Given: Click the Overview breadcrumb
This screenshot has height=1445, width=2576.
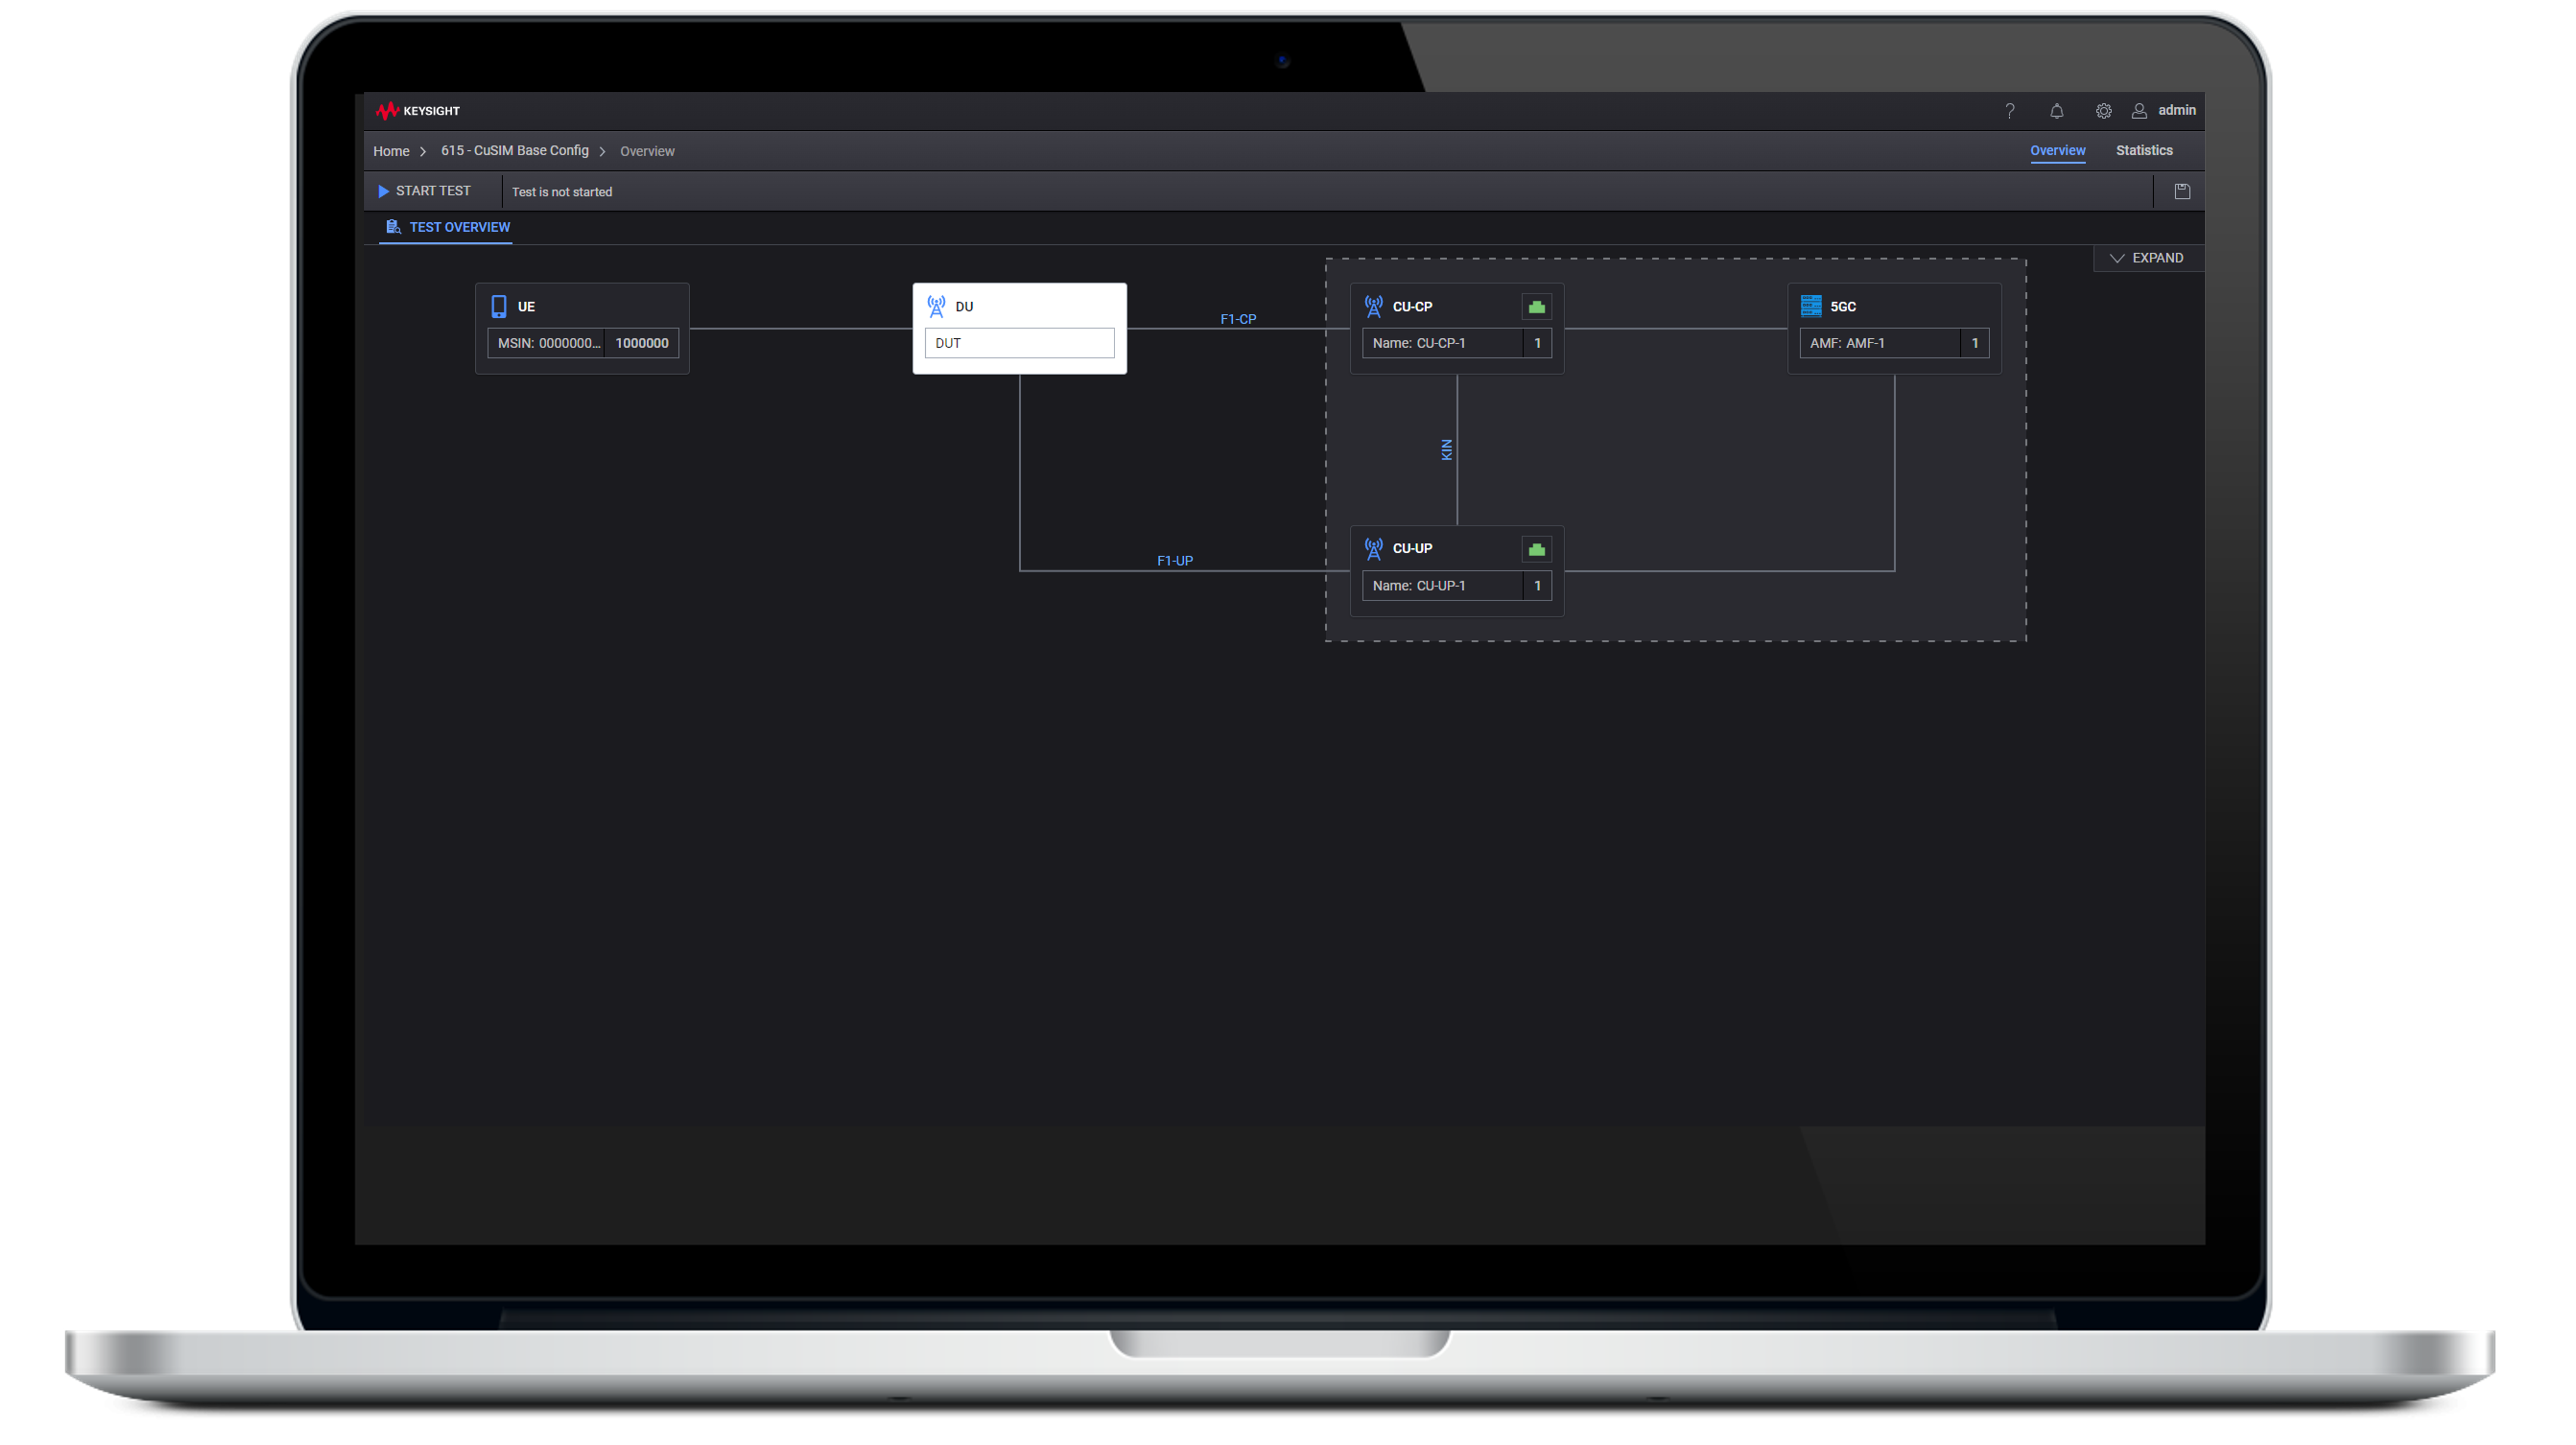Looking at the screenshot, I should point(647,151).
